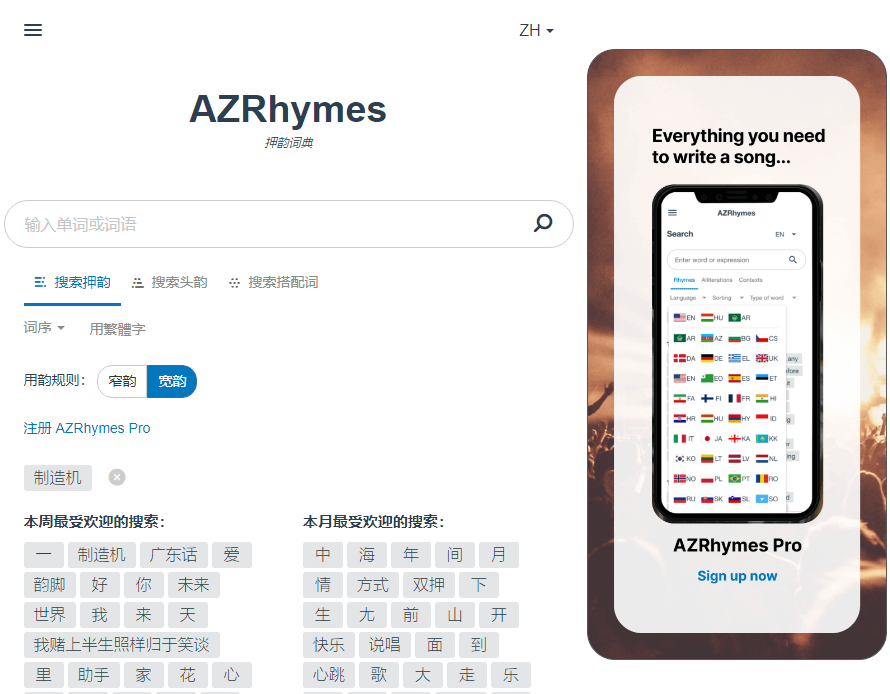Select monthly popular tag 间
The image size is (890, 694).
pyautogui.click(x=455, y=555)
